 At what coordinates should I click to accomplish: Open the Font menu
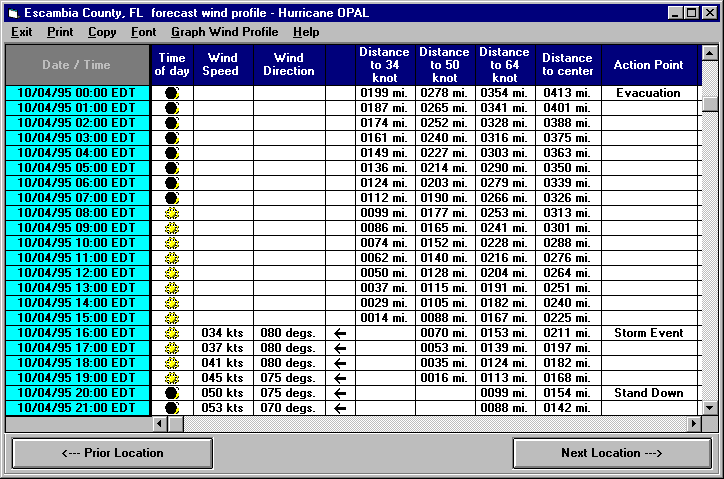click(x=143, y=32)
